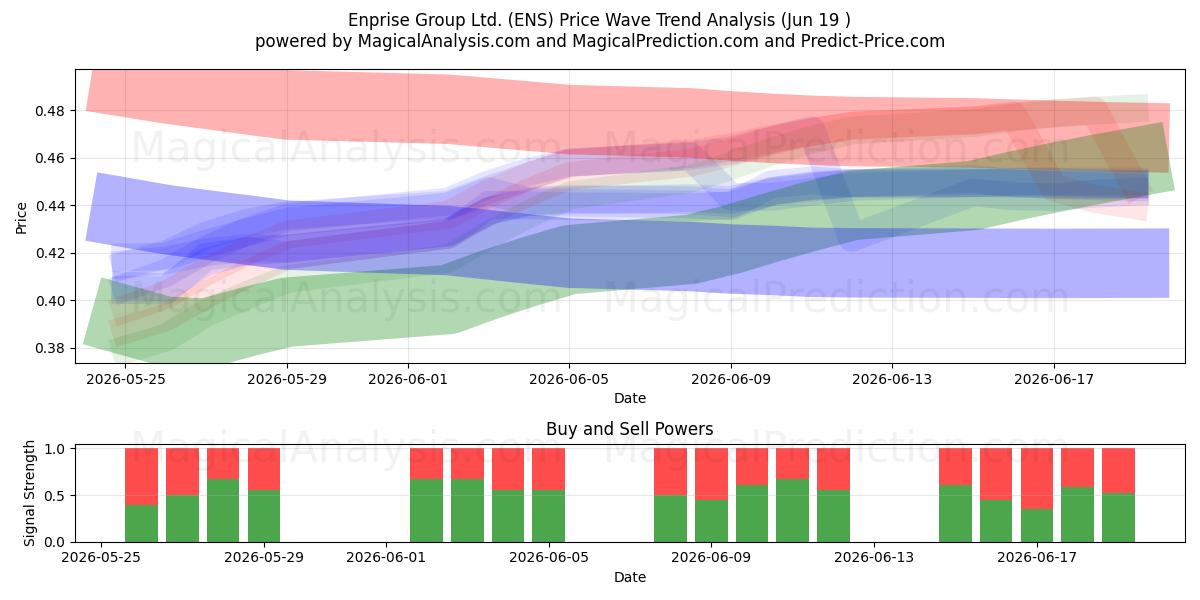
Task: Select the red segment of the bar above the 2026-06-05 tick
Action: tap(549, 469)
